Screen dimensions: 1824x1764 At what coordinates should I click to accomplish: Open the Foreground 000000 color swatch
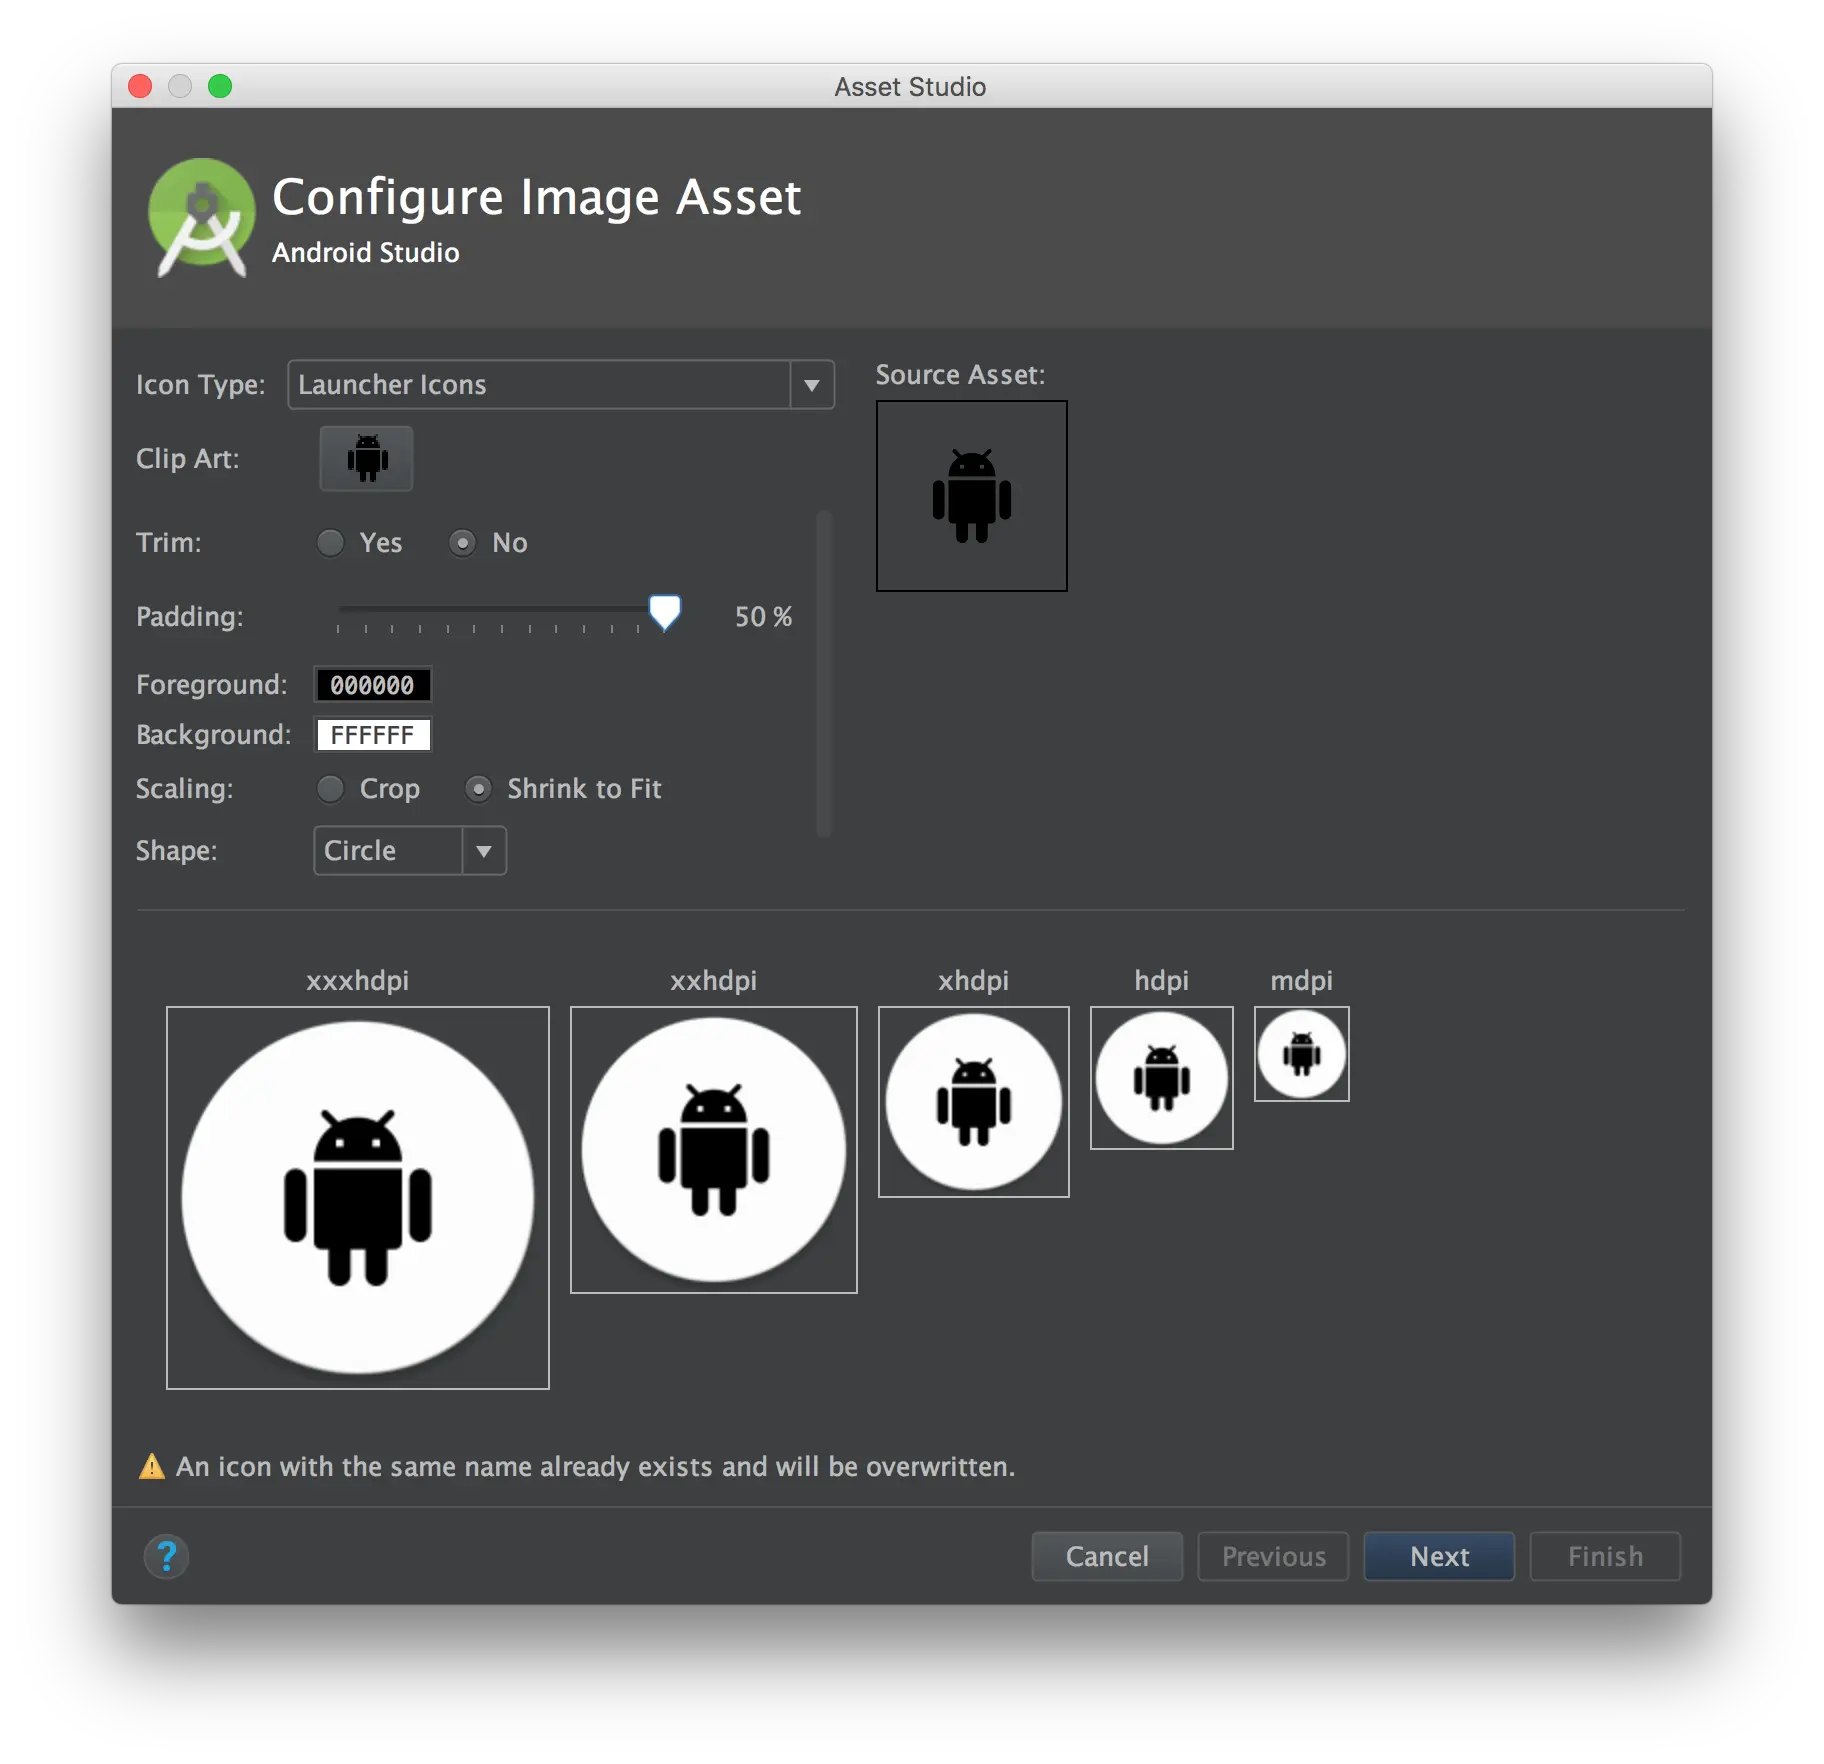coord(373,685)
